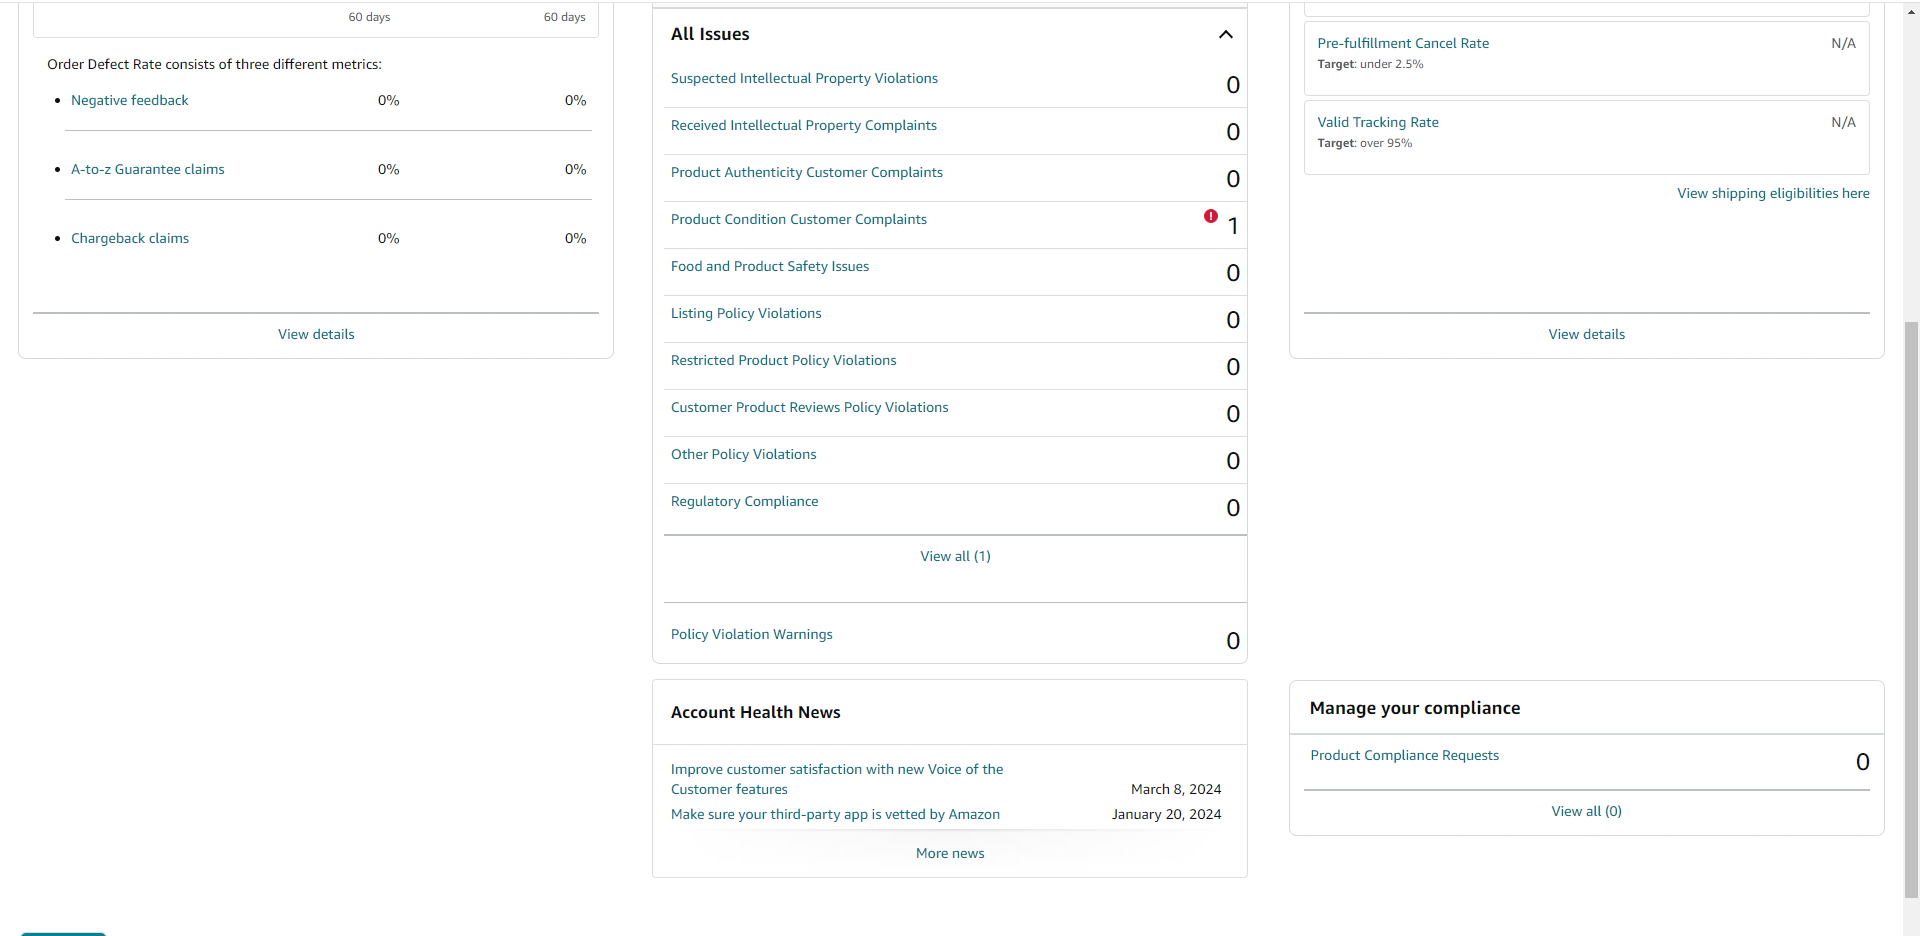This screenshot has height=936, width=1920.
Task: Open Negative feedback metric
Action: (130, 100)
